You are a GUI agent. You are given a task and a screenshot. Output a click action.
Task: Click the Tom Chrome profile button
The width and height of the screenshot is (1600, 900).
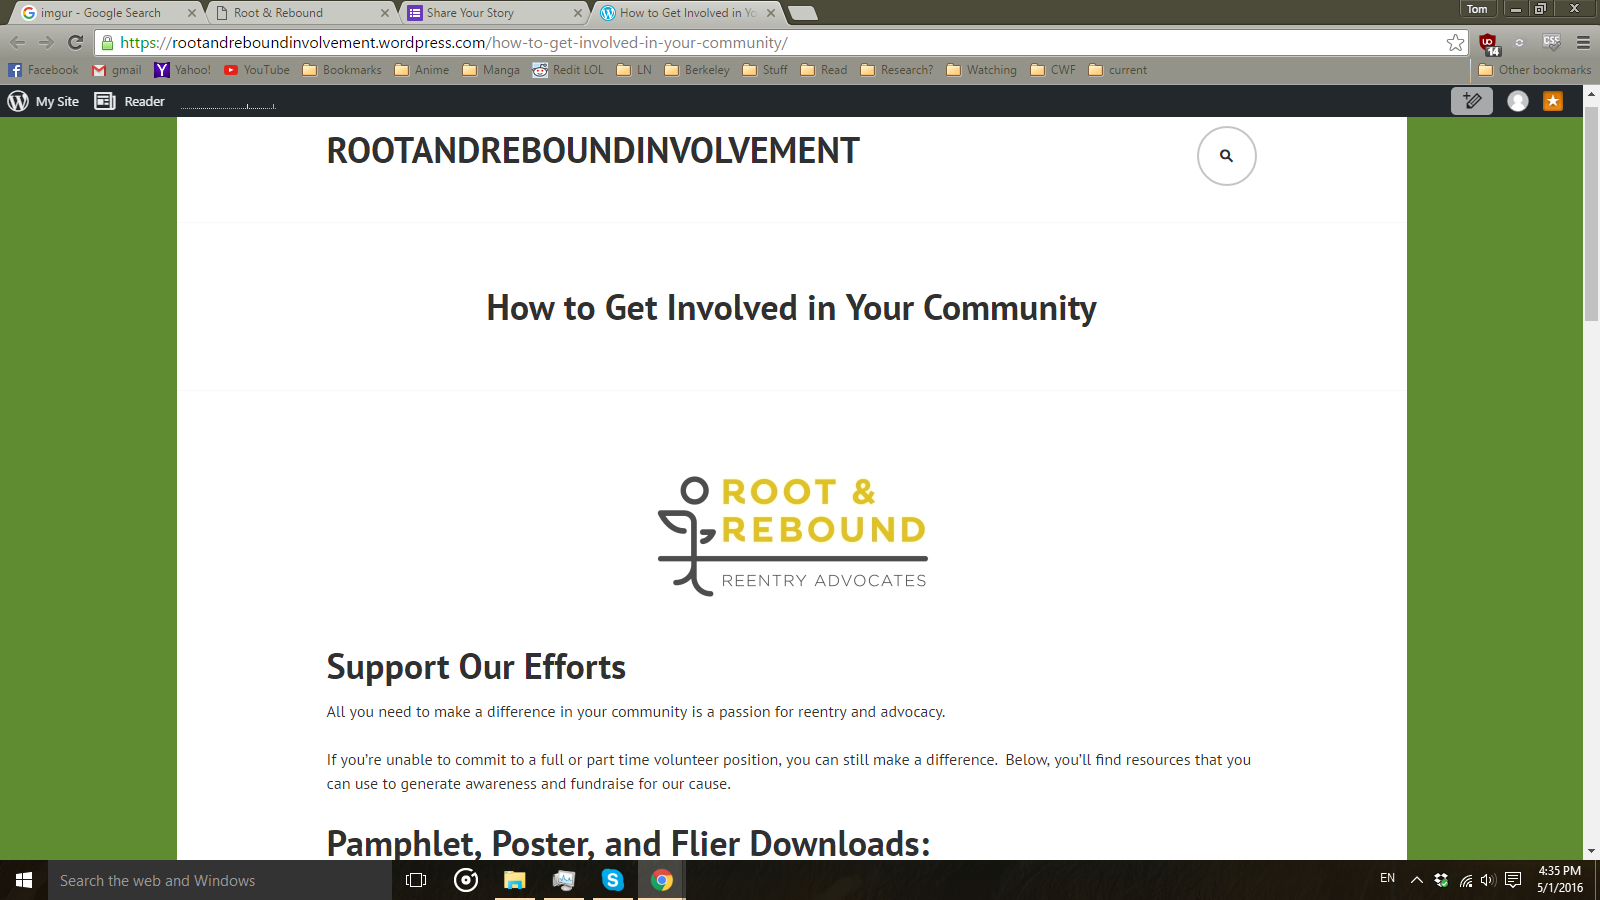[x=1477, y=9]
